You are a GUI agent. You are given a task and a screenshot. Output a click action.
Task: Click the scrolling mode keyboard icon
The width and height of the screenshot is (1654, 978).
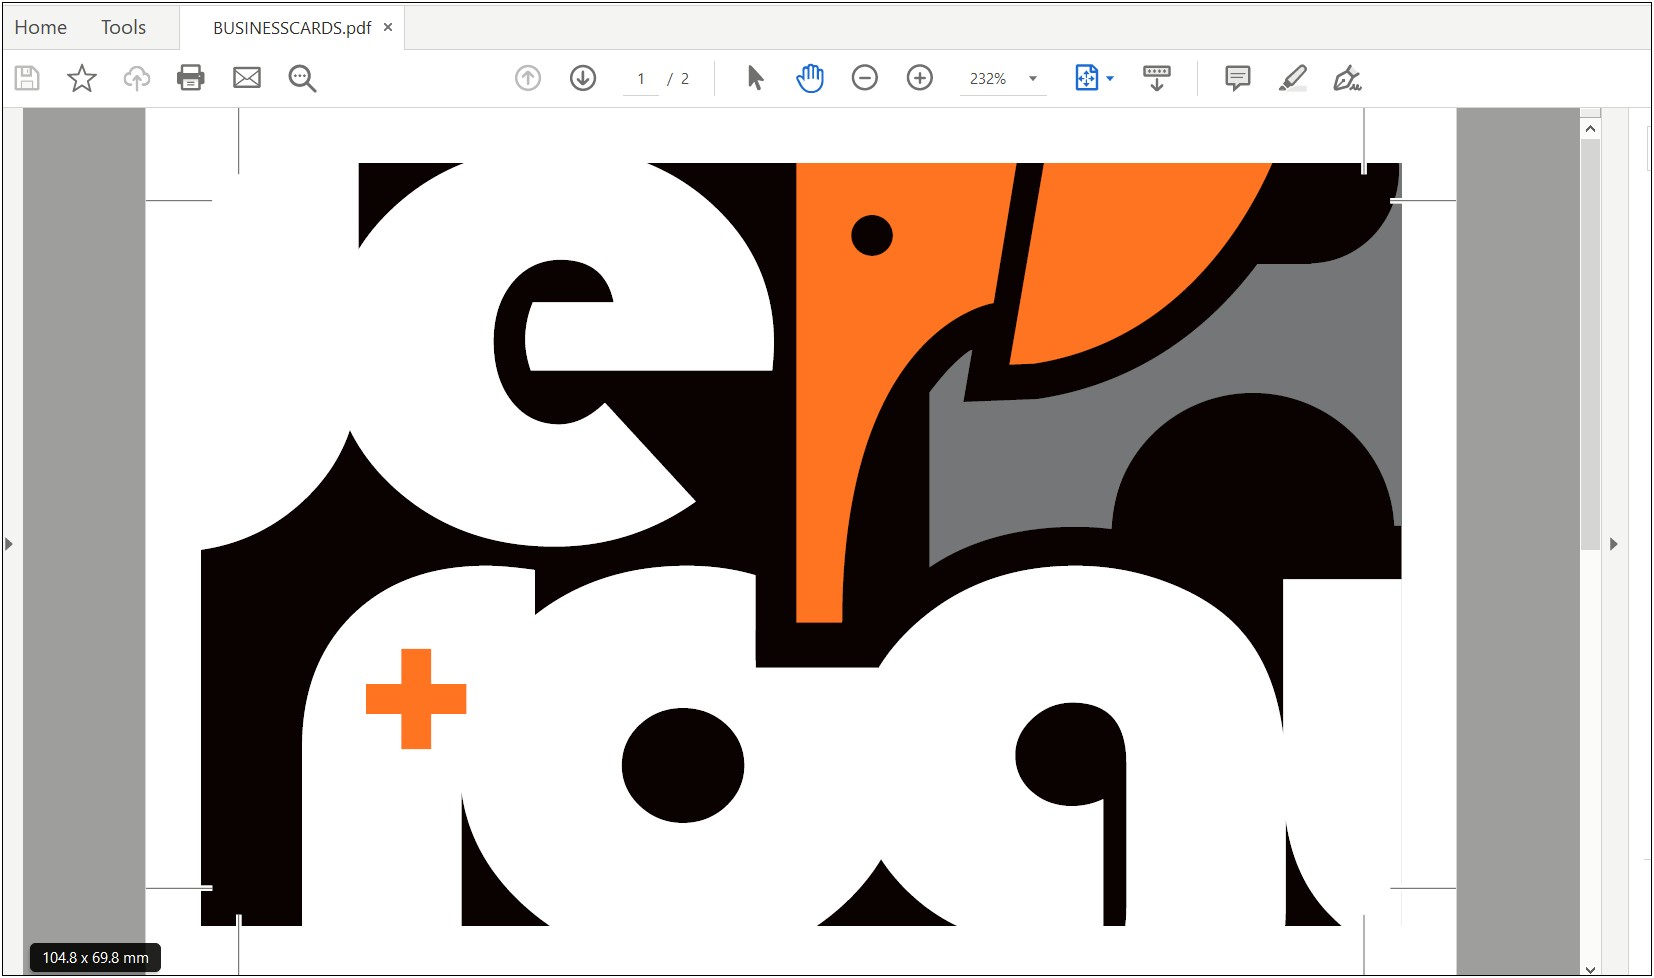(x=1157, y=78)
